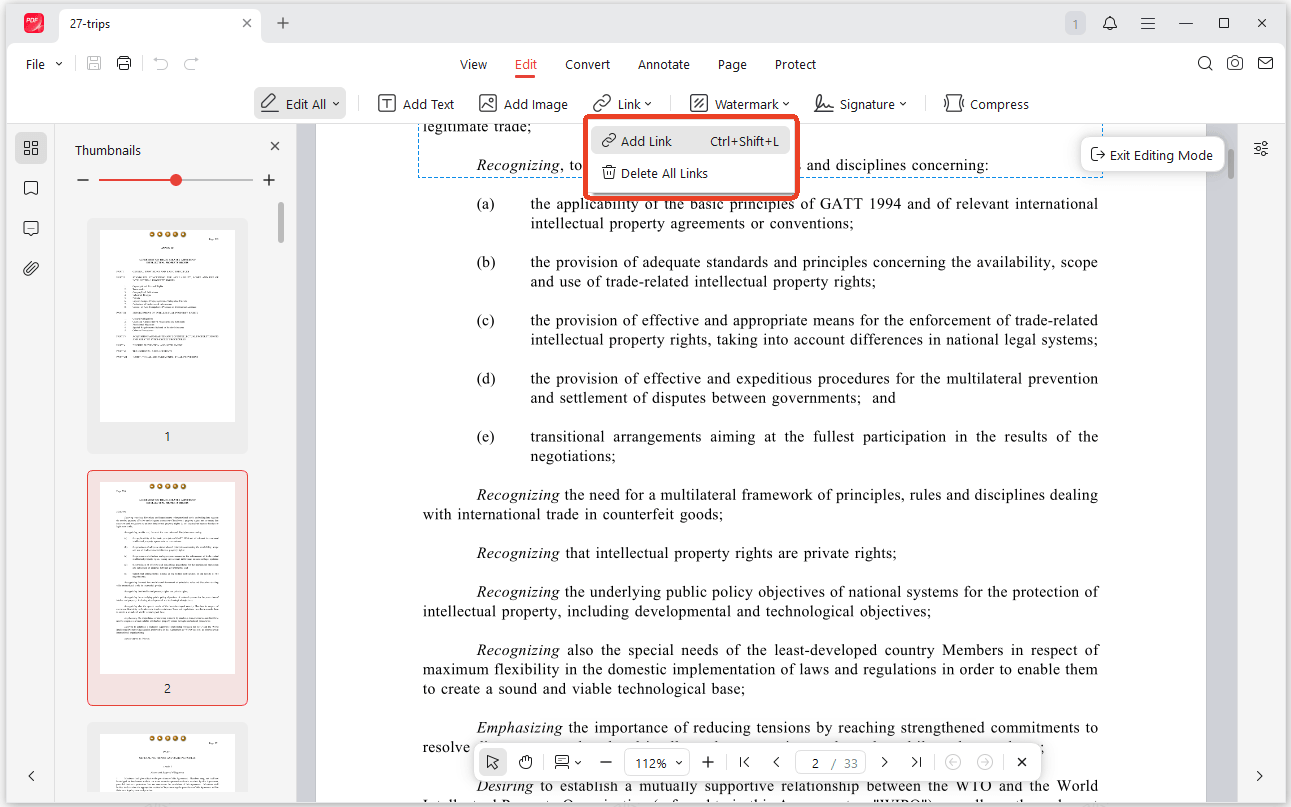This screenshot has height=807, width=1291.
Task: Zoom out with the bottom minus button
Action: click(605, 762)
